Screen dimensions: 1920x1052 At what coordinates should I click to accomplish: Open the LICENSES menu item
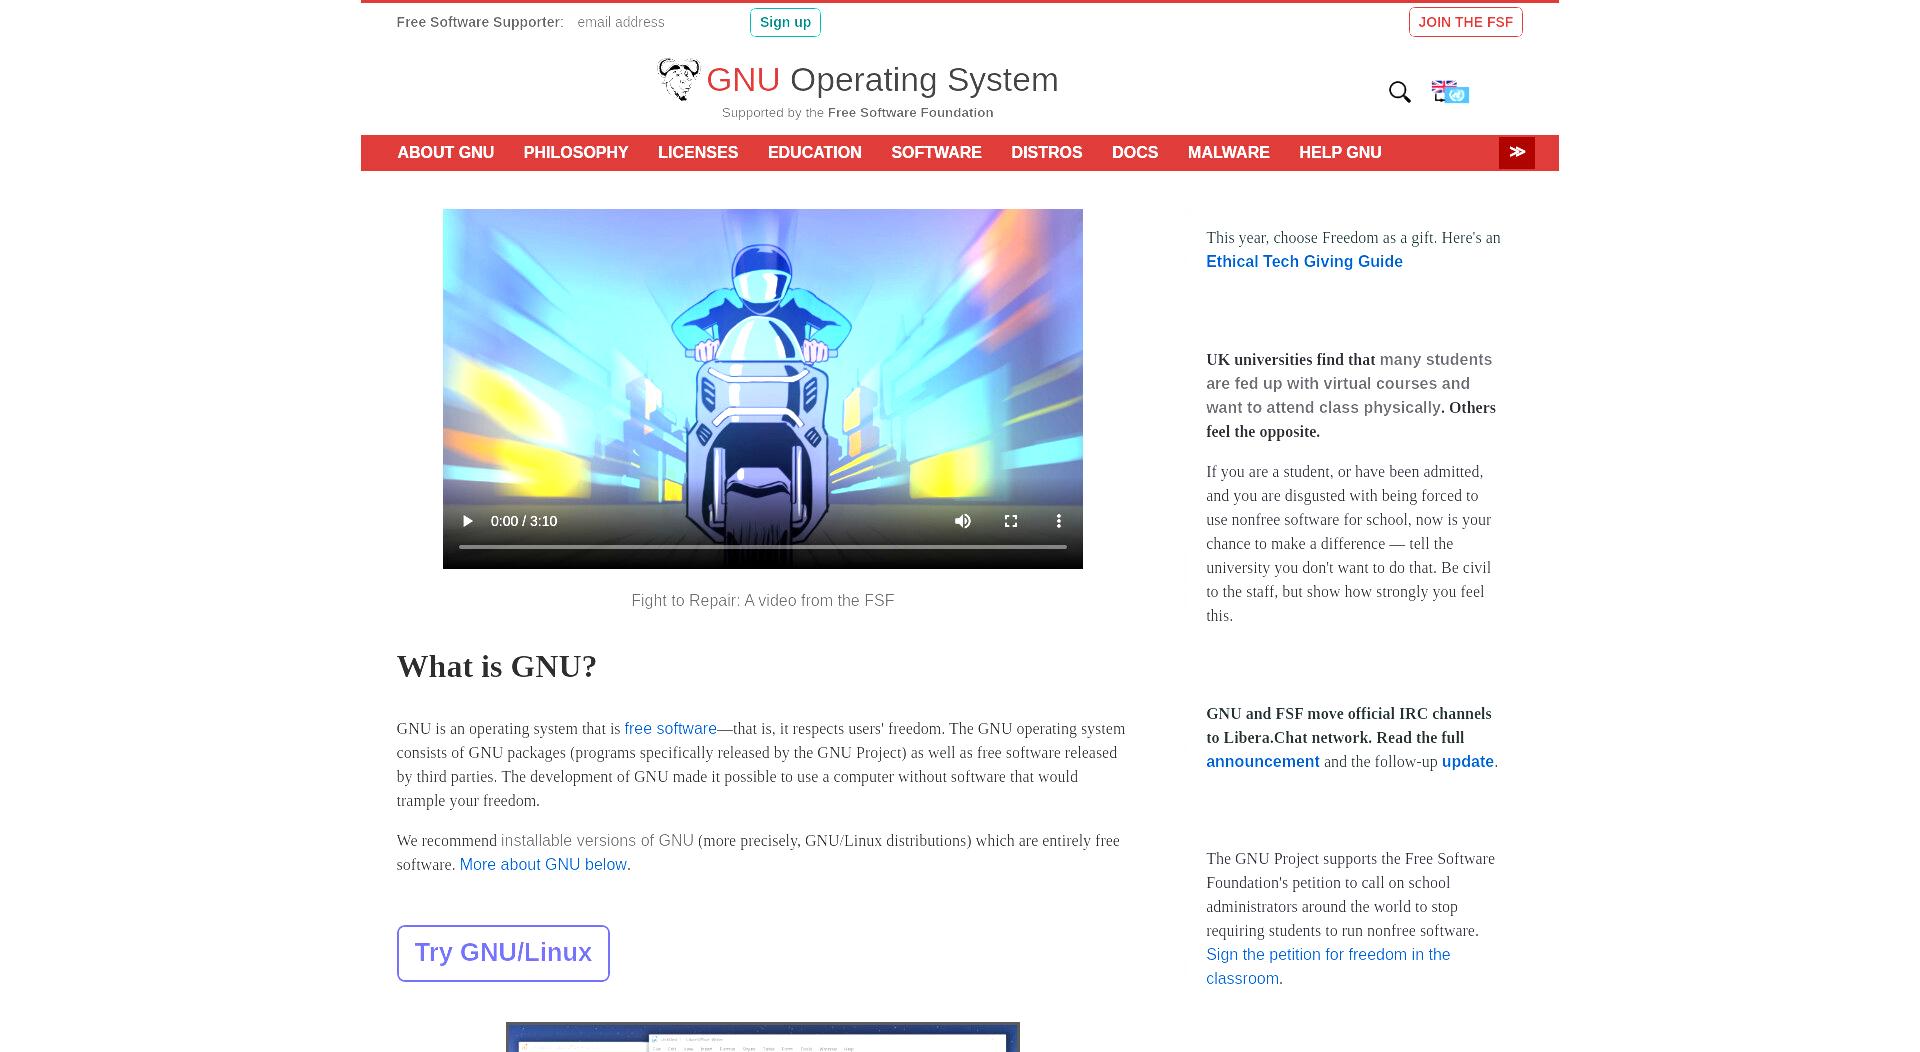point(698,152)
